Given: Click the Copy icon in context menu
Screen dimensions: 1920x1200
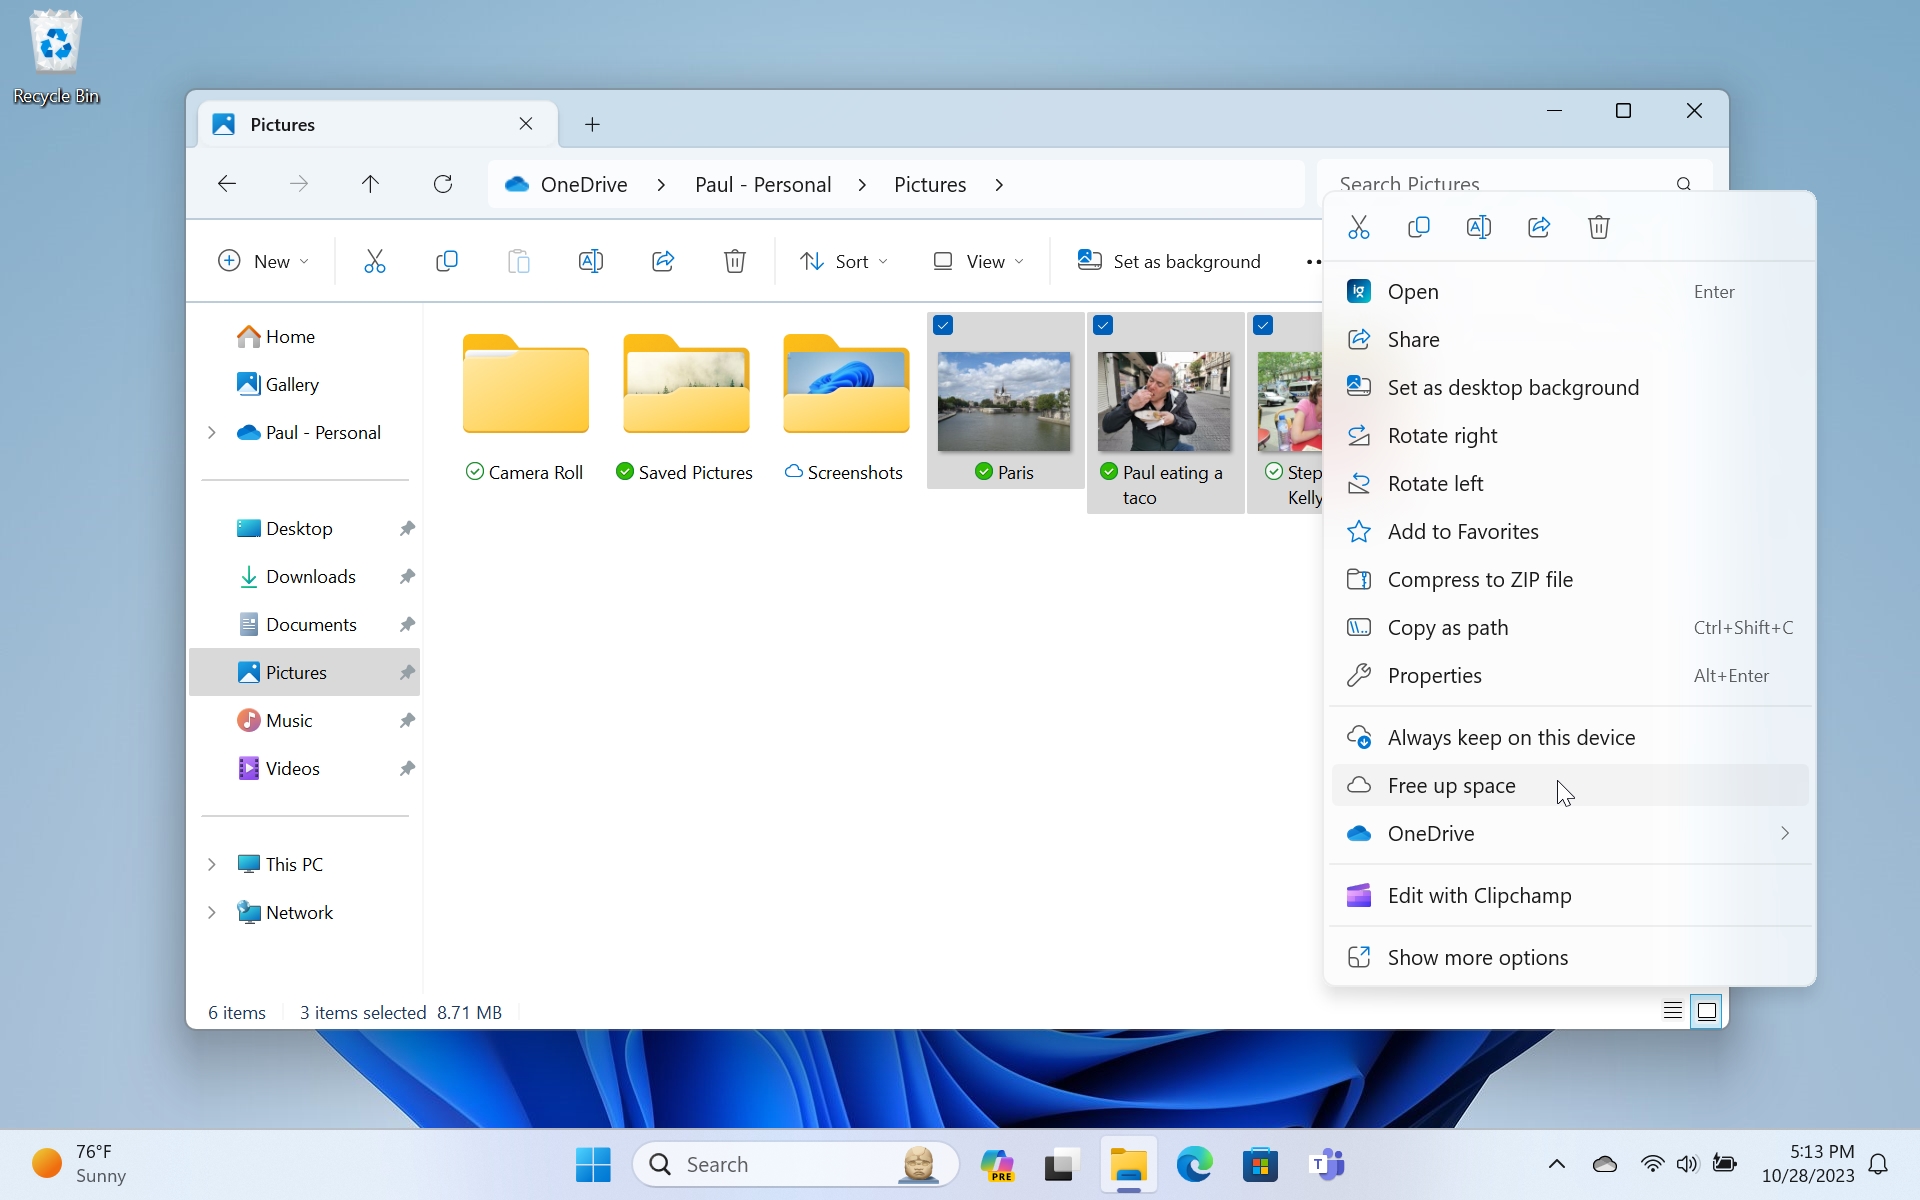Looking at the screenshot, I should point(1418,227).
